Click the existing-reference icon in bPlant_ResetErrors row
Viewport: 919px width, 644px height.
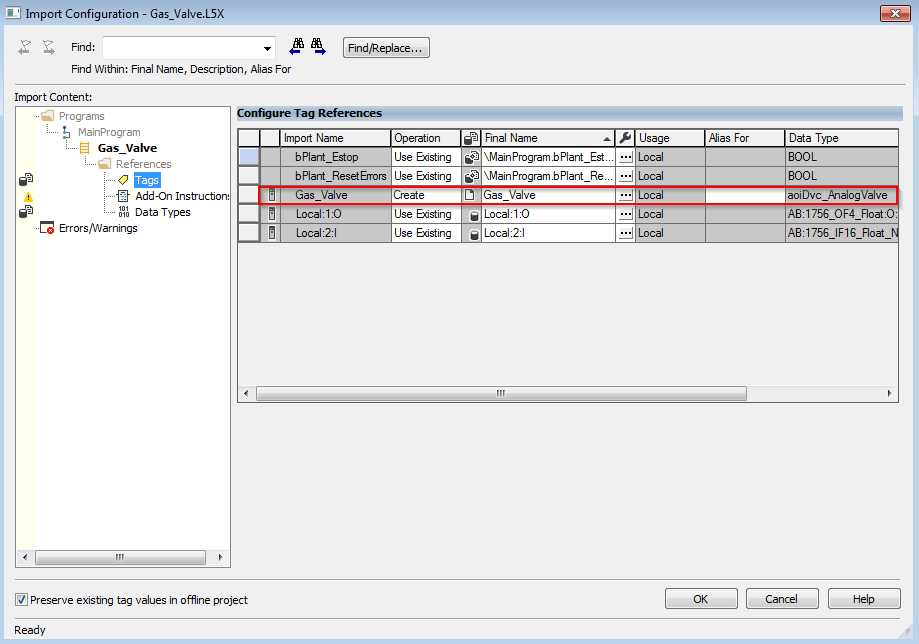tap(471, 176)
